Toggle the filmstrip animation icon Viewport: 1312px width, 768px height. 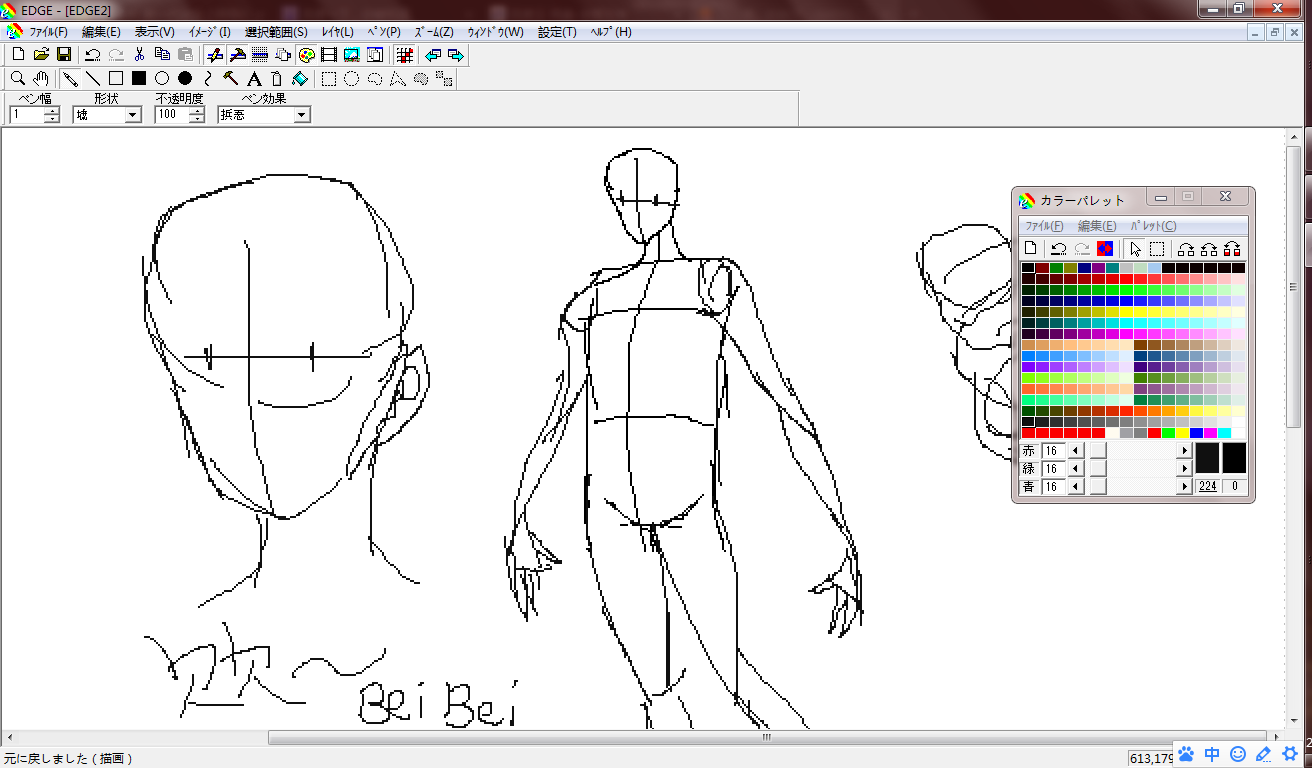(x=329, y=54)
